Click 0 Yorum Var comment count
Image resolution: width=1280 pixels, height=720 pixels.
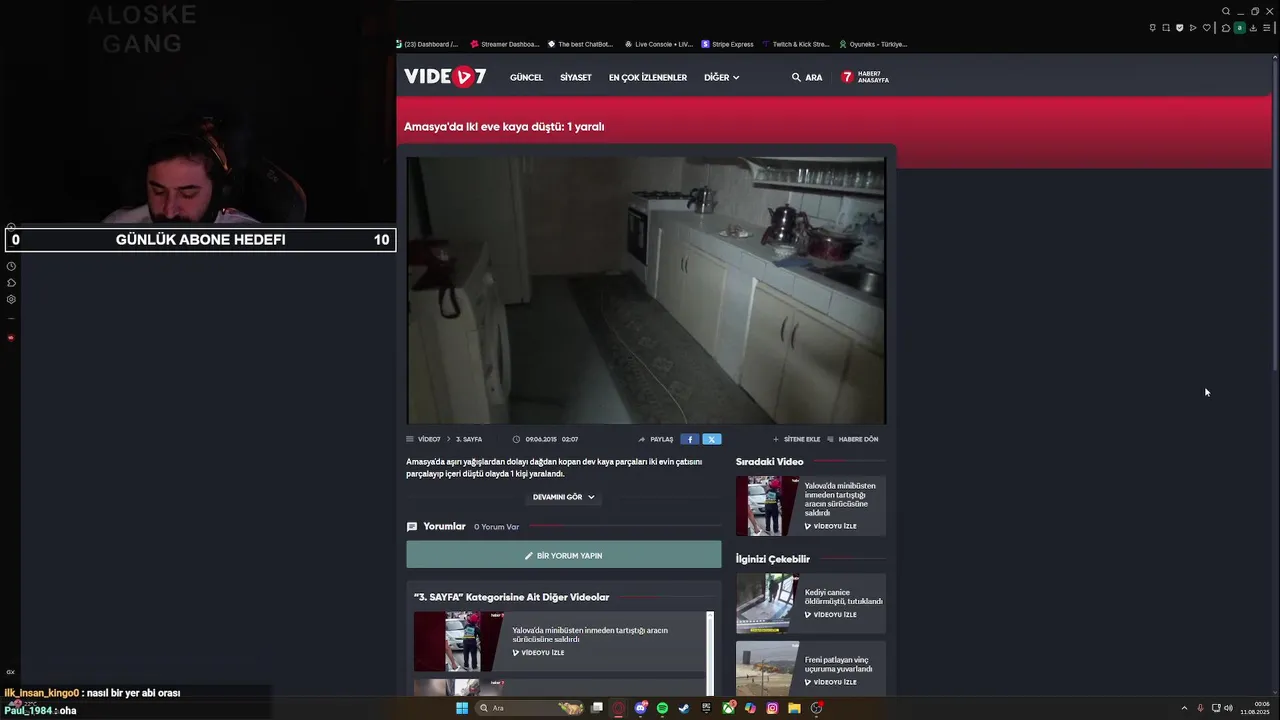click(x=496, y=527)
